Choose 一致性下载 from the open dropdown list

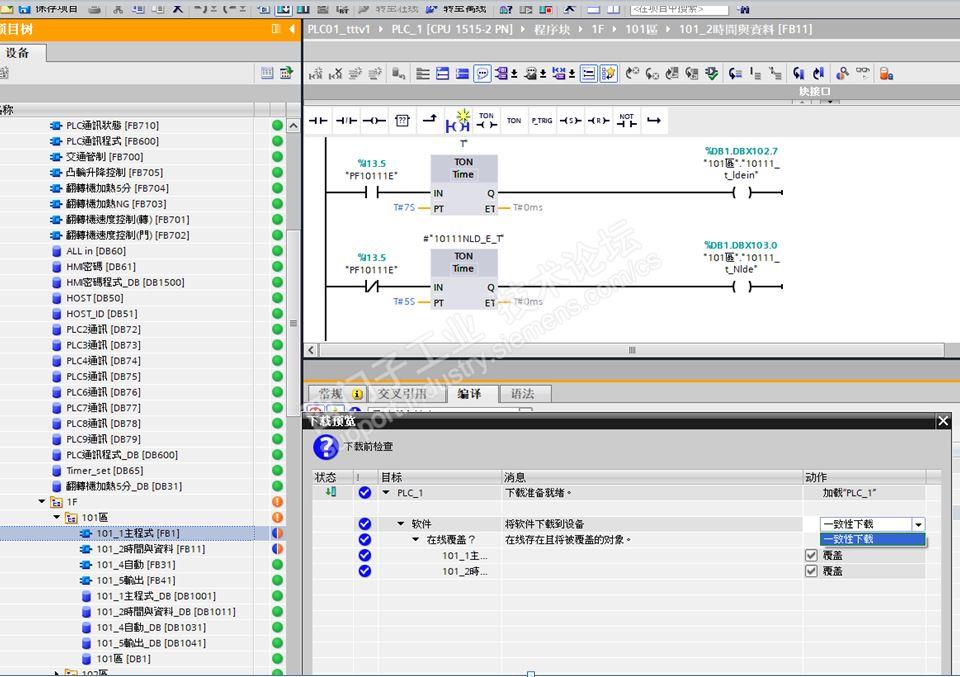coord(872,539)
